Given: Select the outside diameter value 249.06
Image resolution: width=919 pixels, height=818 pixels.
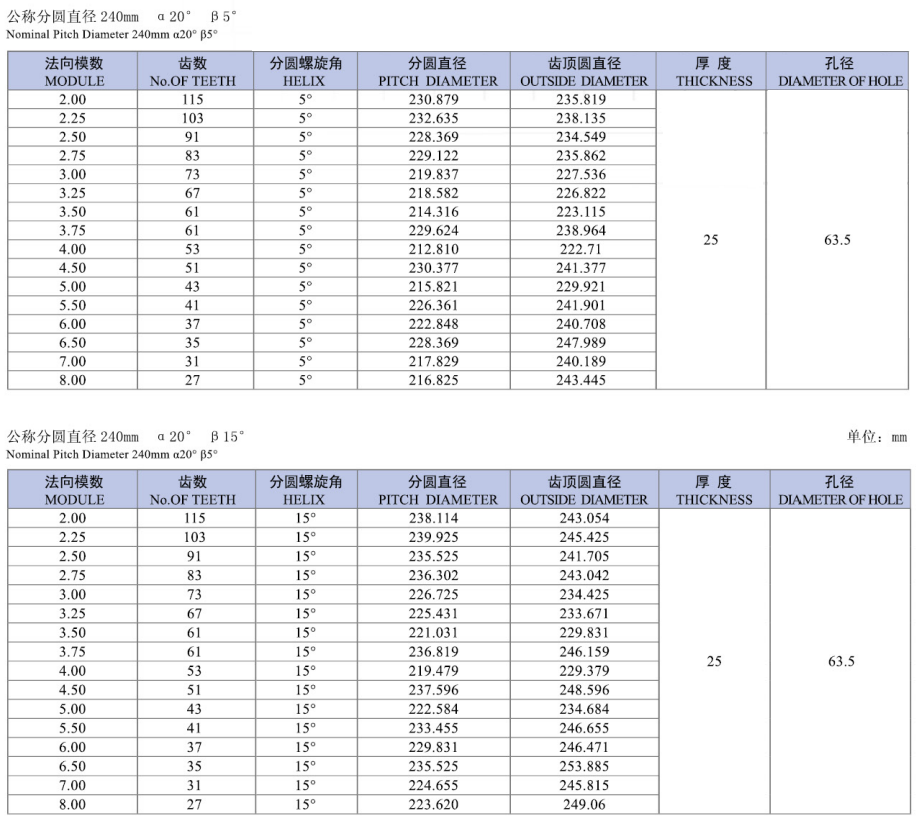Looking at the screenshot, I should [584, 804].
